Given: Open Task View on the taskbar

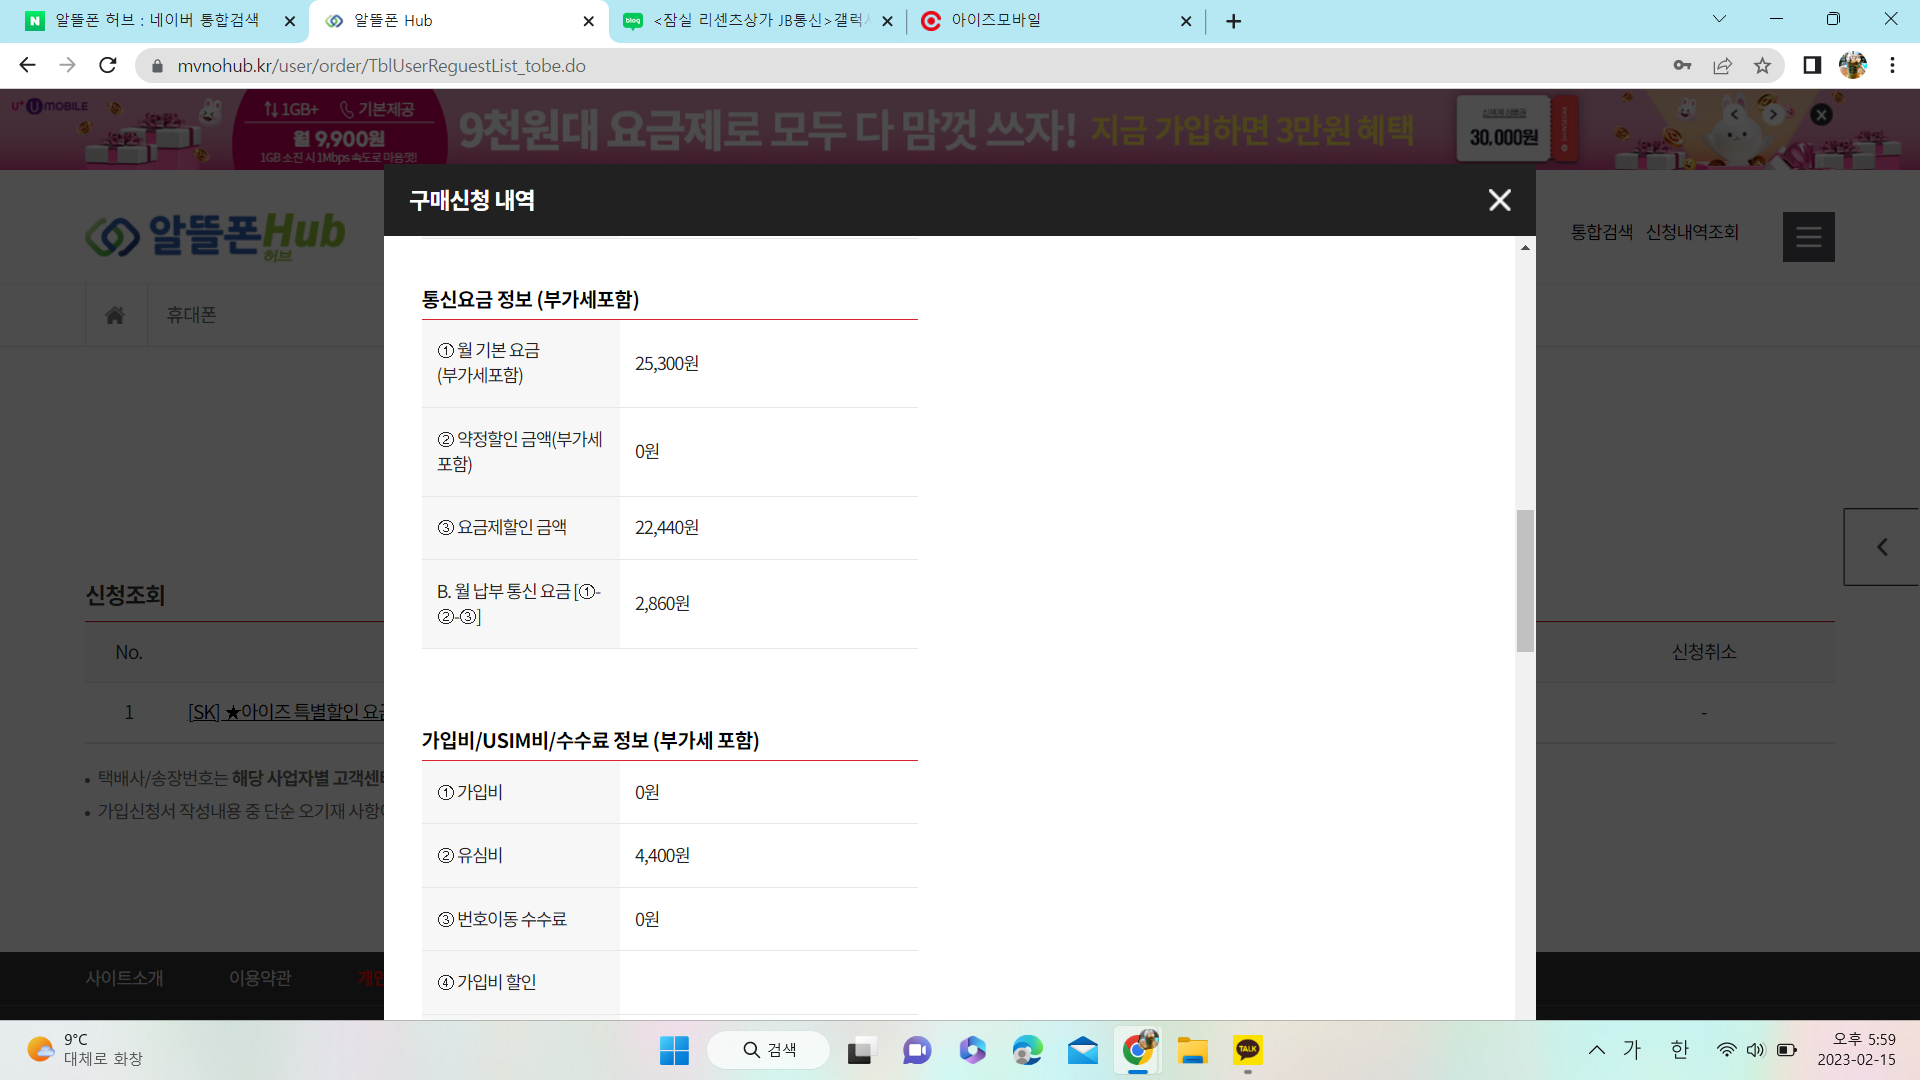Looking at the screenshot, I should point(859,1050).
